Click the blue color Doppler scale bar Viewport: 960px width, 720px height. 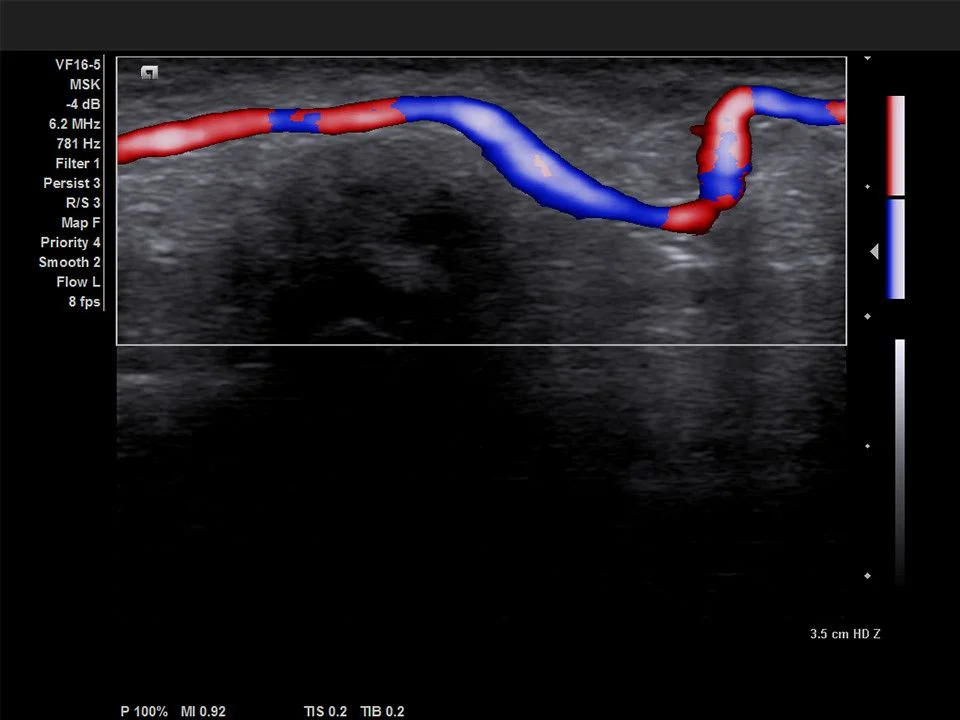click(x=895, y=248)
